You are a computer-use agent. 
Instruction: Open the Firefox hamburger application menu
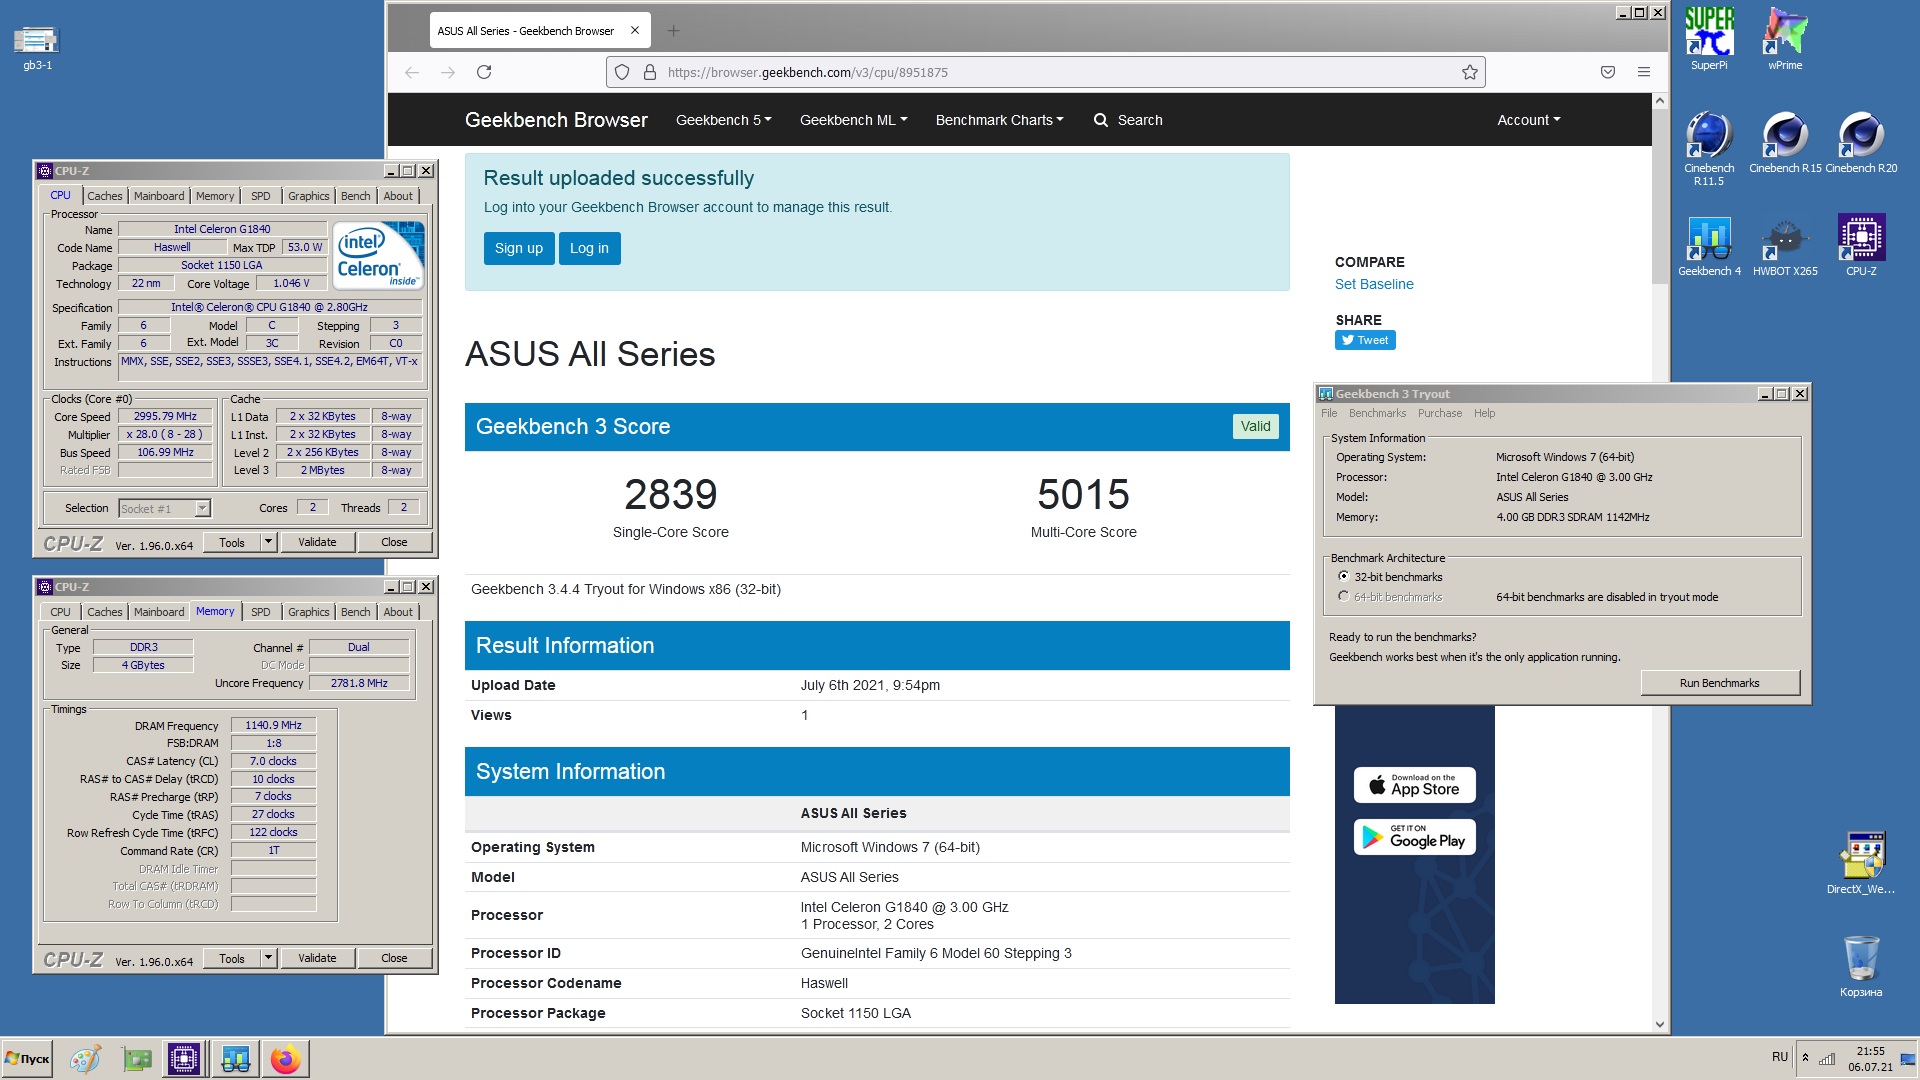tap(1643, 72)
